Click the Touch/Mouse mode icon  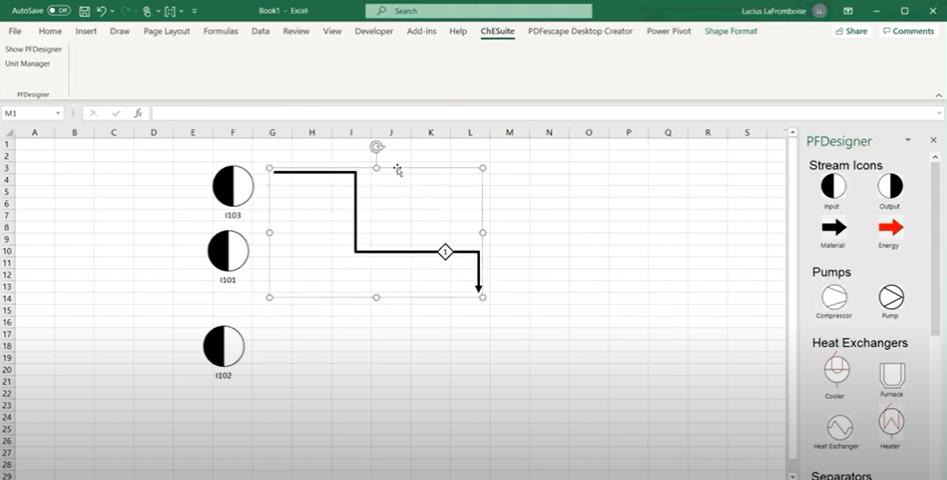147,11
